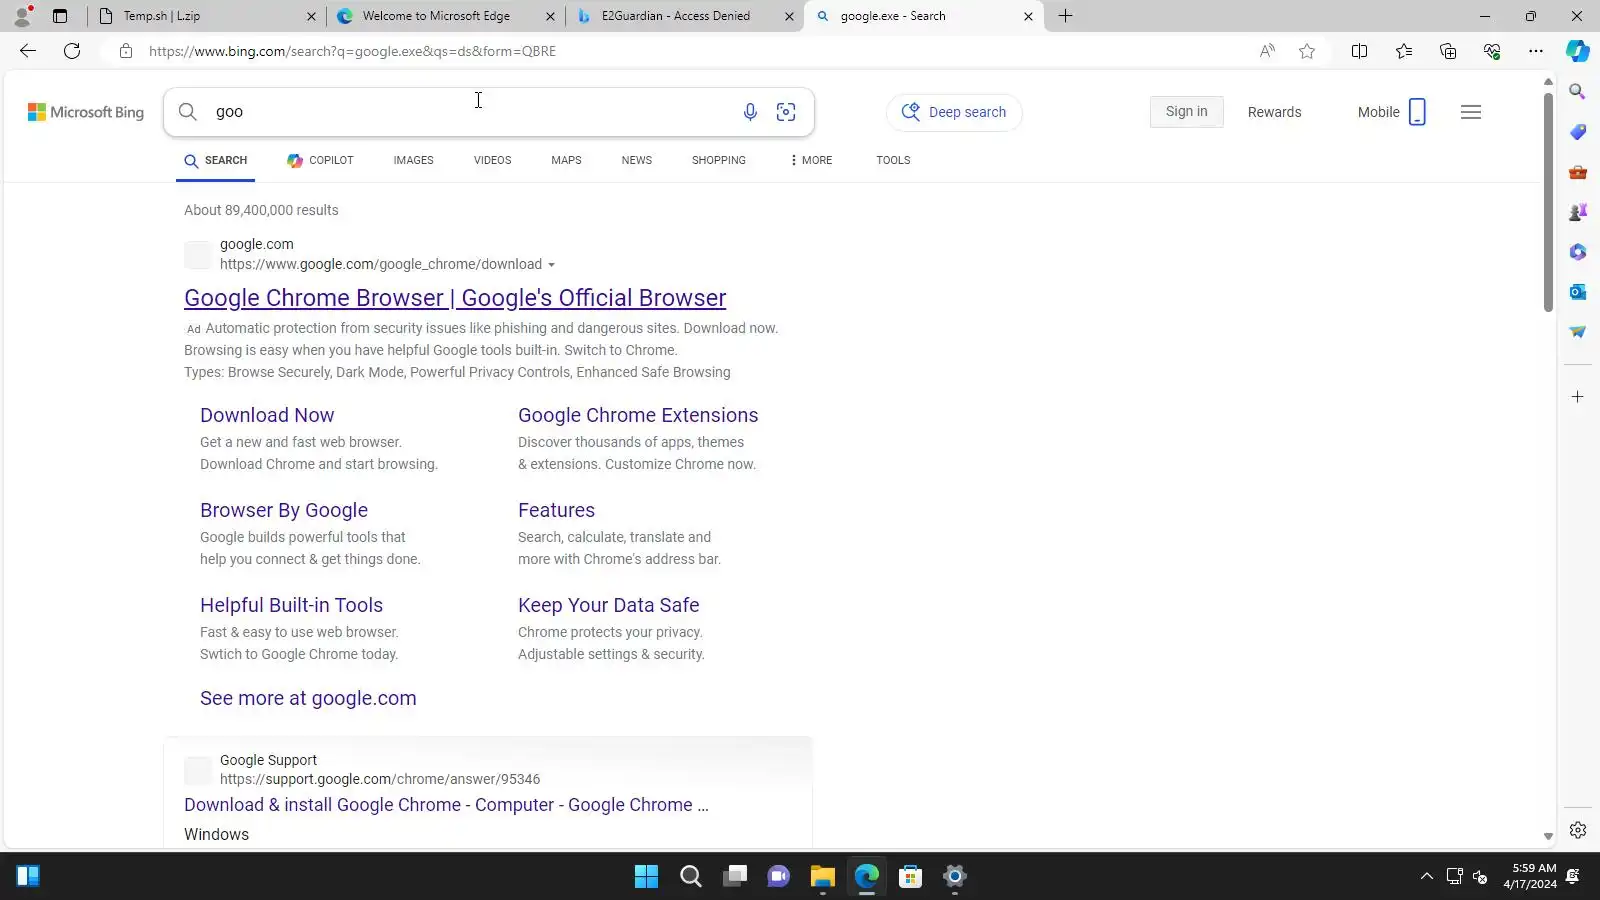View site information lock icon
Screen dimensions: 1600x900
coord(126,51)
